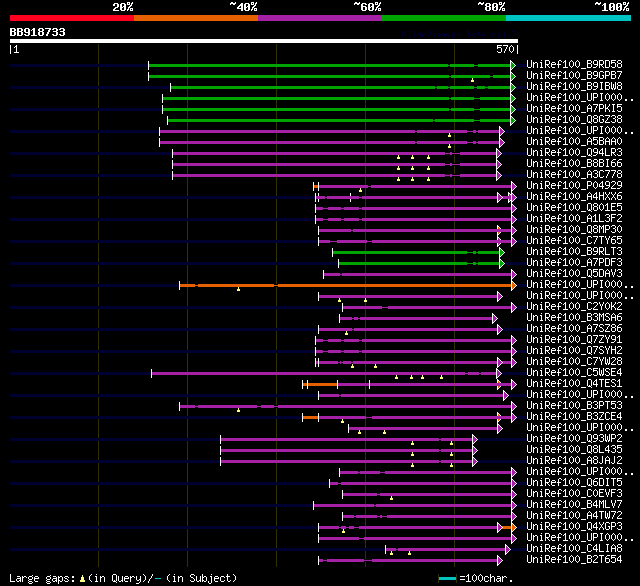Click the UniRef100_Q8L435 hit name
This screenshot has width=640, height=586.
tap(574, 450)
